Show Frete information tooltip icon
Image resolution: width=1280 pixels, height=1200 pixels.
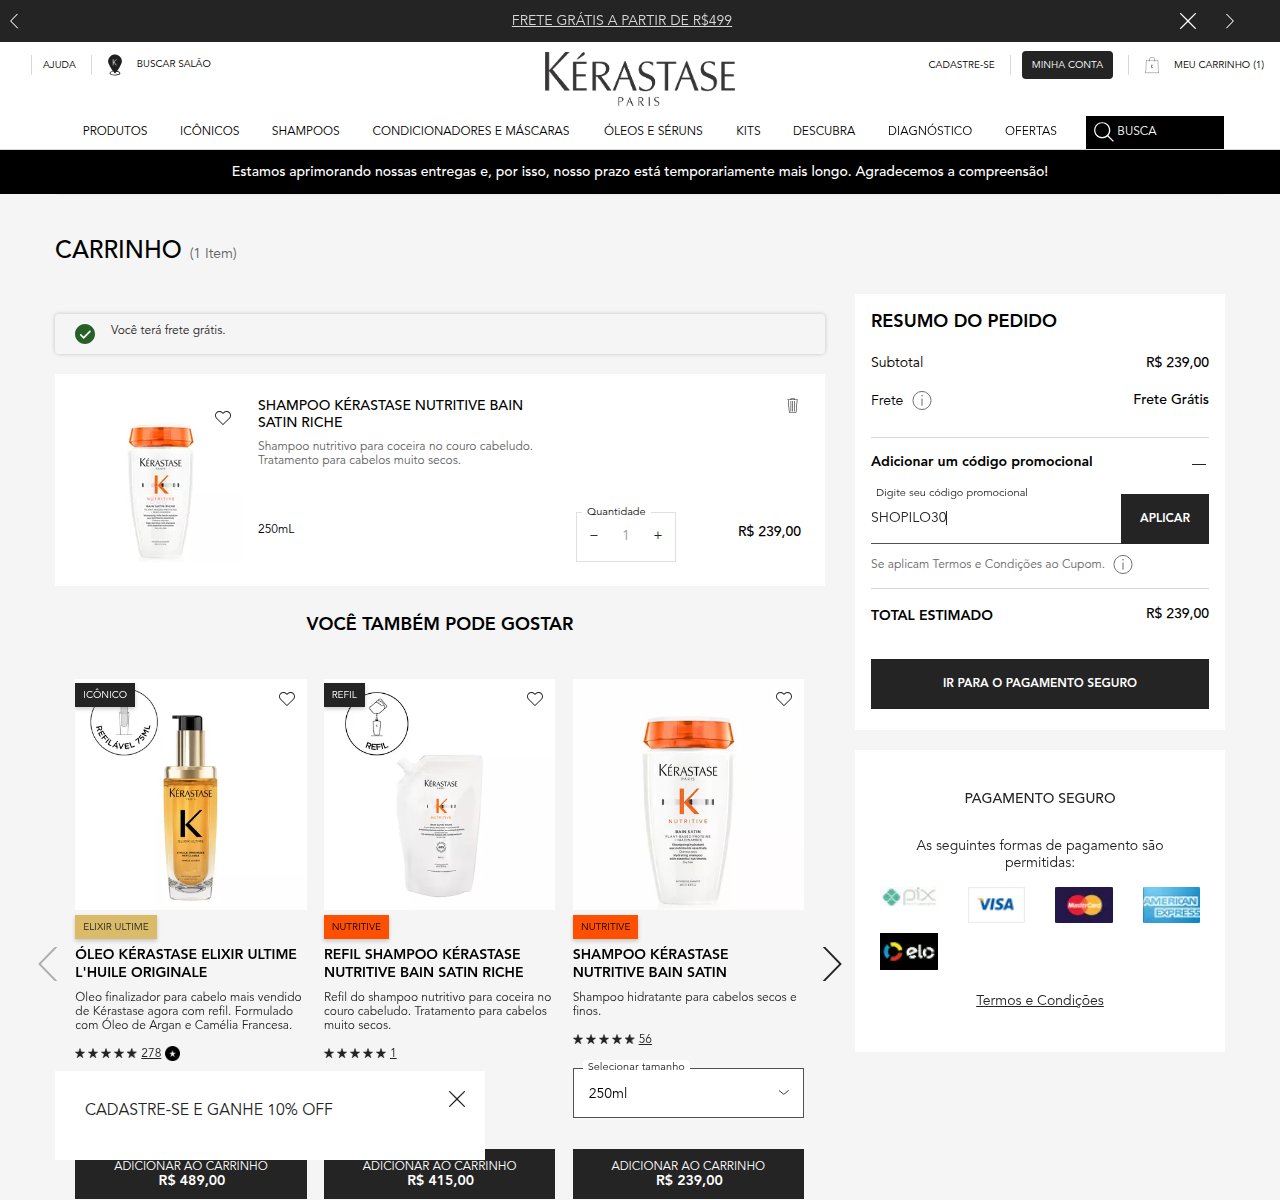click(922, 400)
